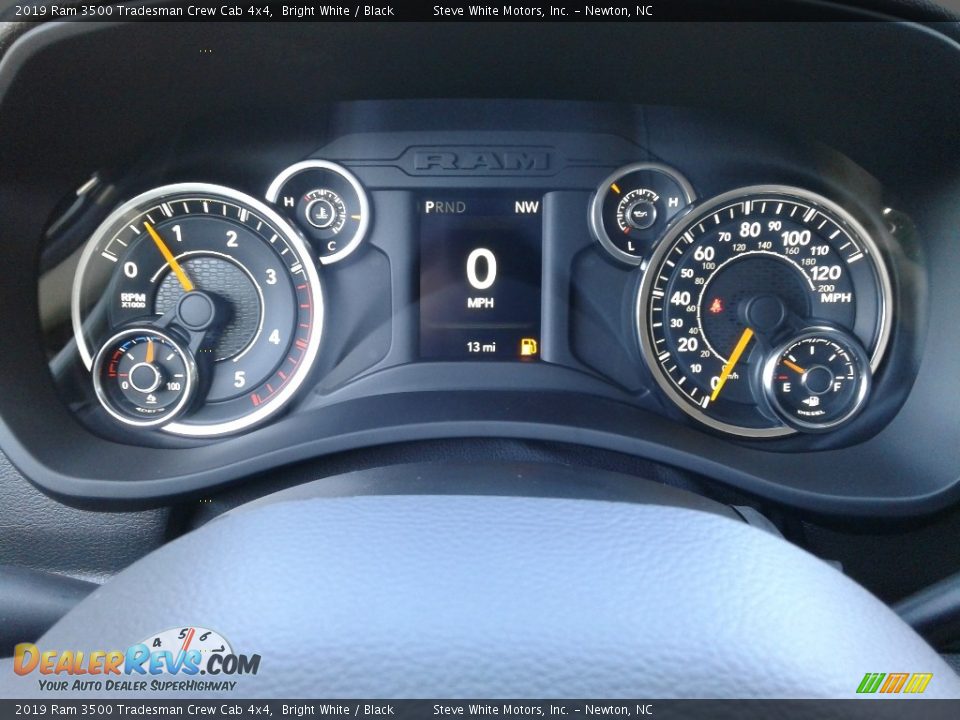Click the NW compass heading
This screenshot has height=720, width=960.
pyautogui.click(x=526, y=207)
